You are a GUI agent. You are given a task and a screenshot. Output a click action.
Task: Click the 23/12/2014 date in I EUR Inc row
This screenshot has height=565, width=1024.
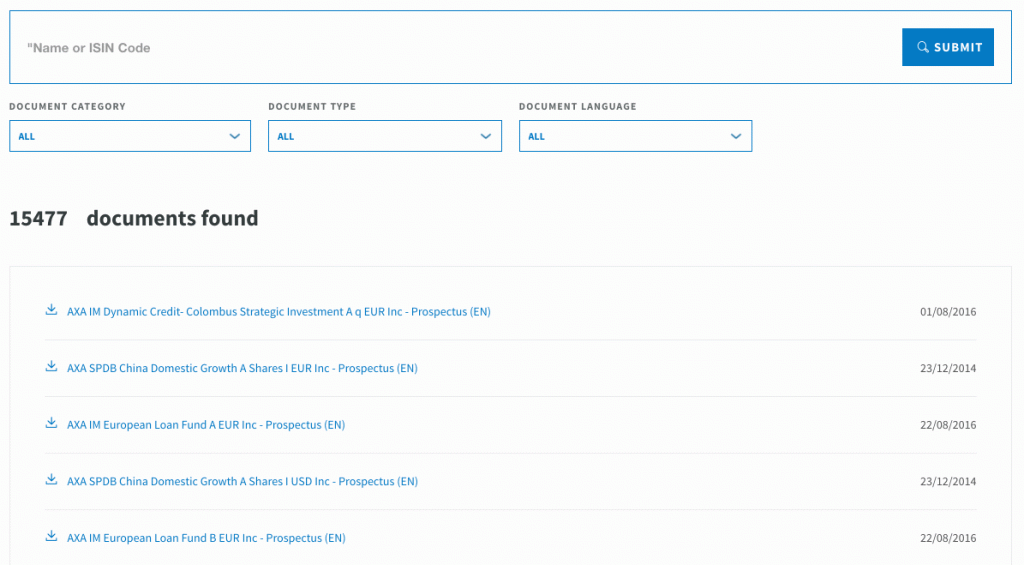point(948,368)
